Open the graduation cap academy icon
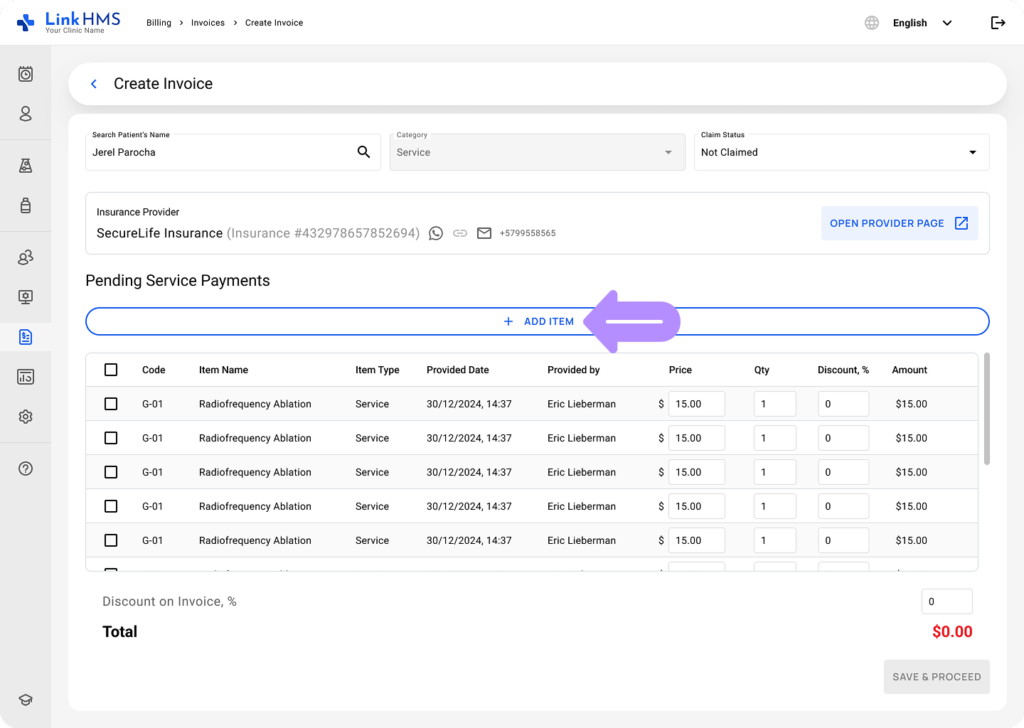 (x=25, y=700)
